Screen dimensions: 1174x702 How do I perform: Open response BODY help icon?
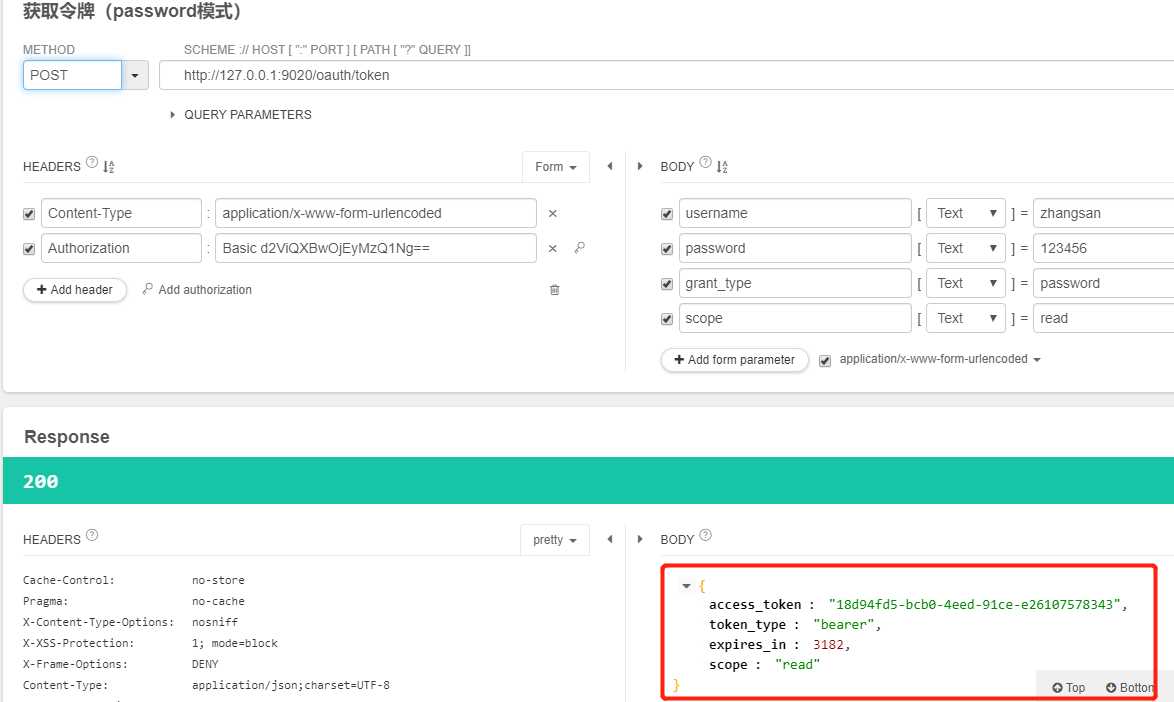[x=705, y=534]
